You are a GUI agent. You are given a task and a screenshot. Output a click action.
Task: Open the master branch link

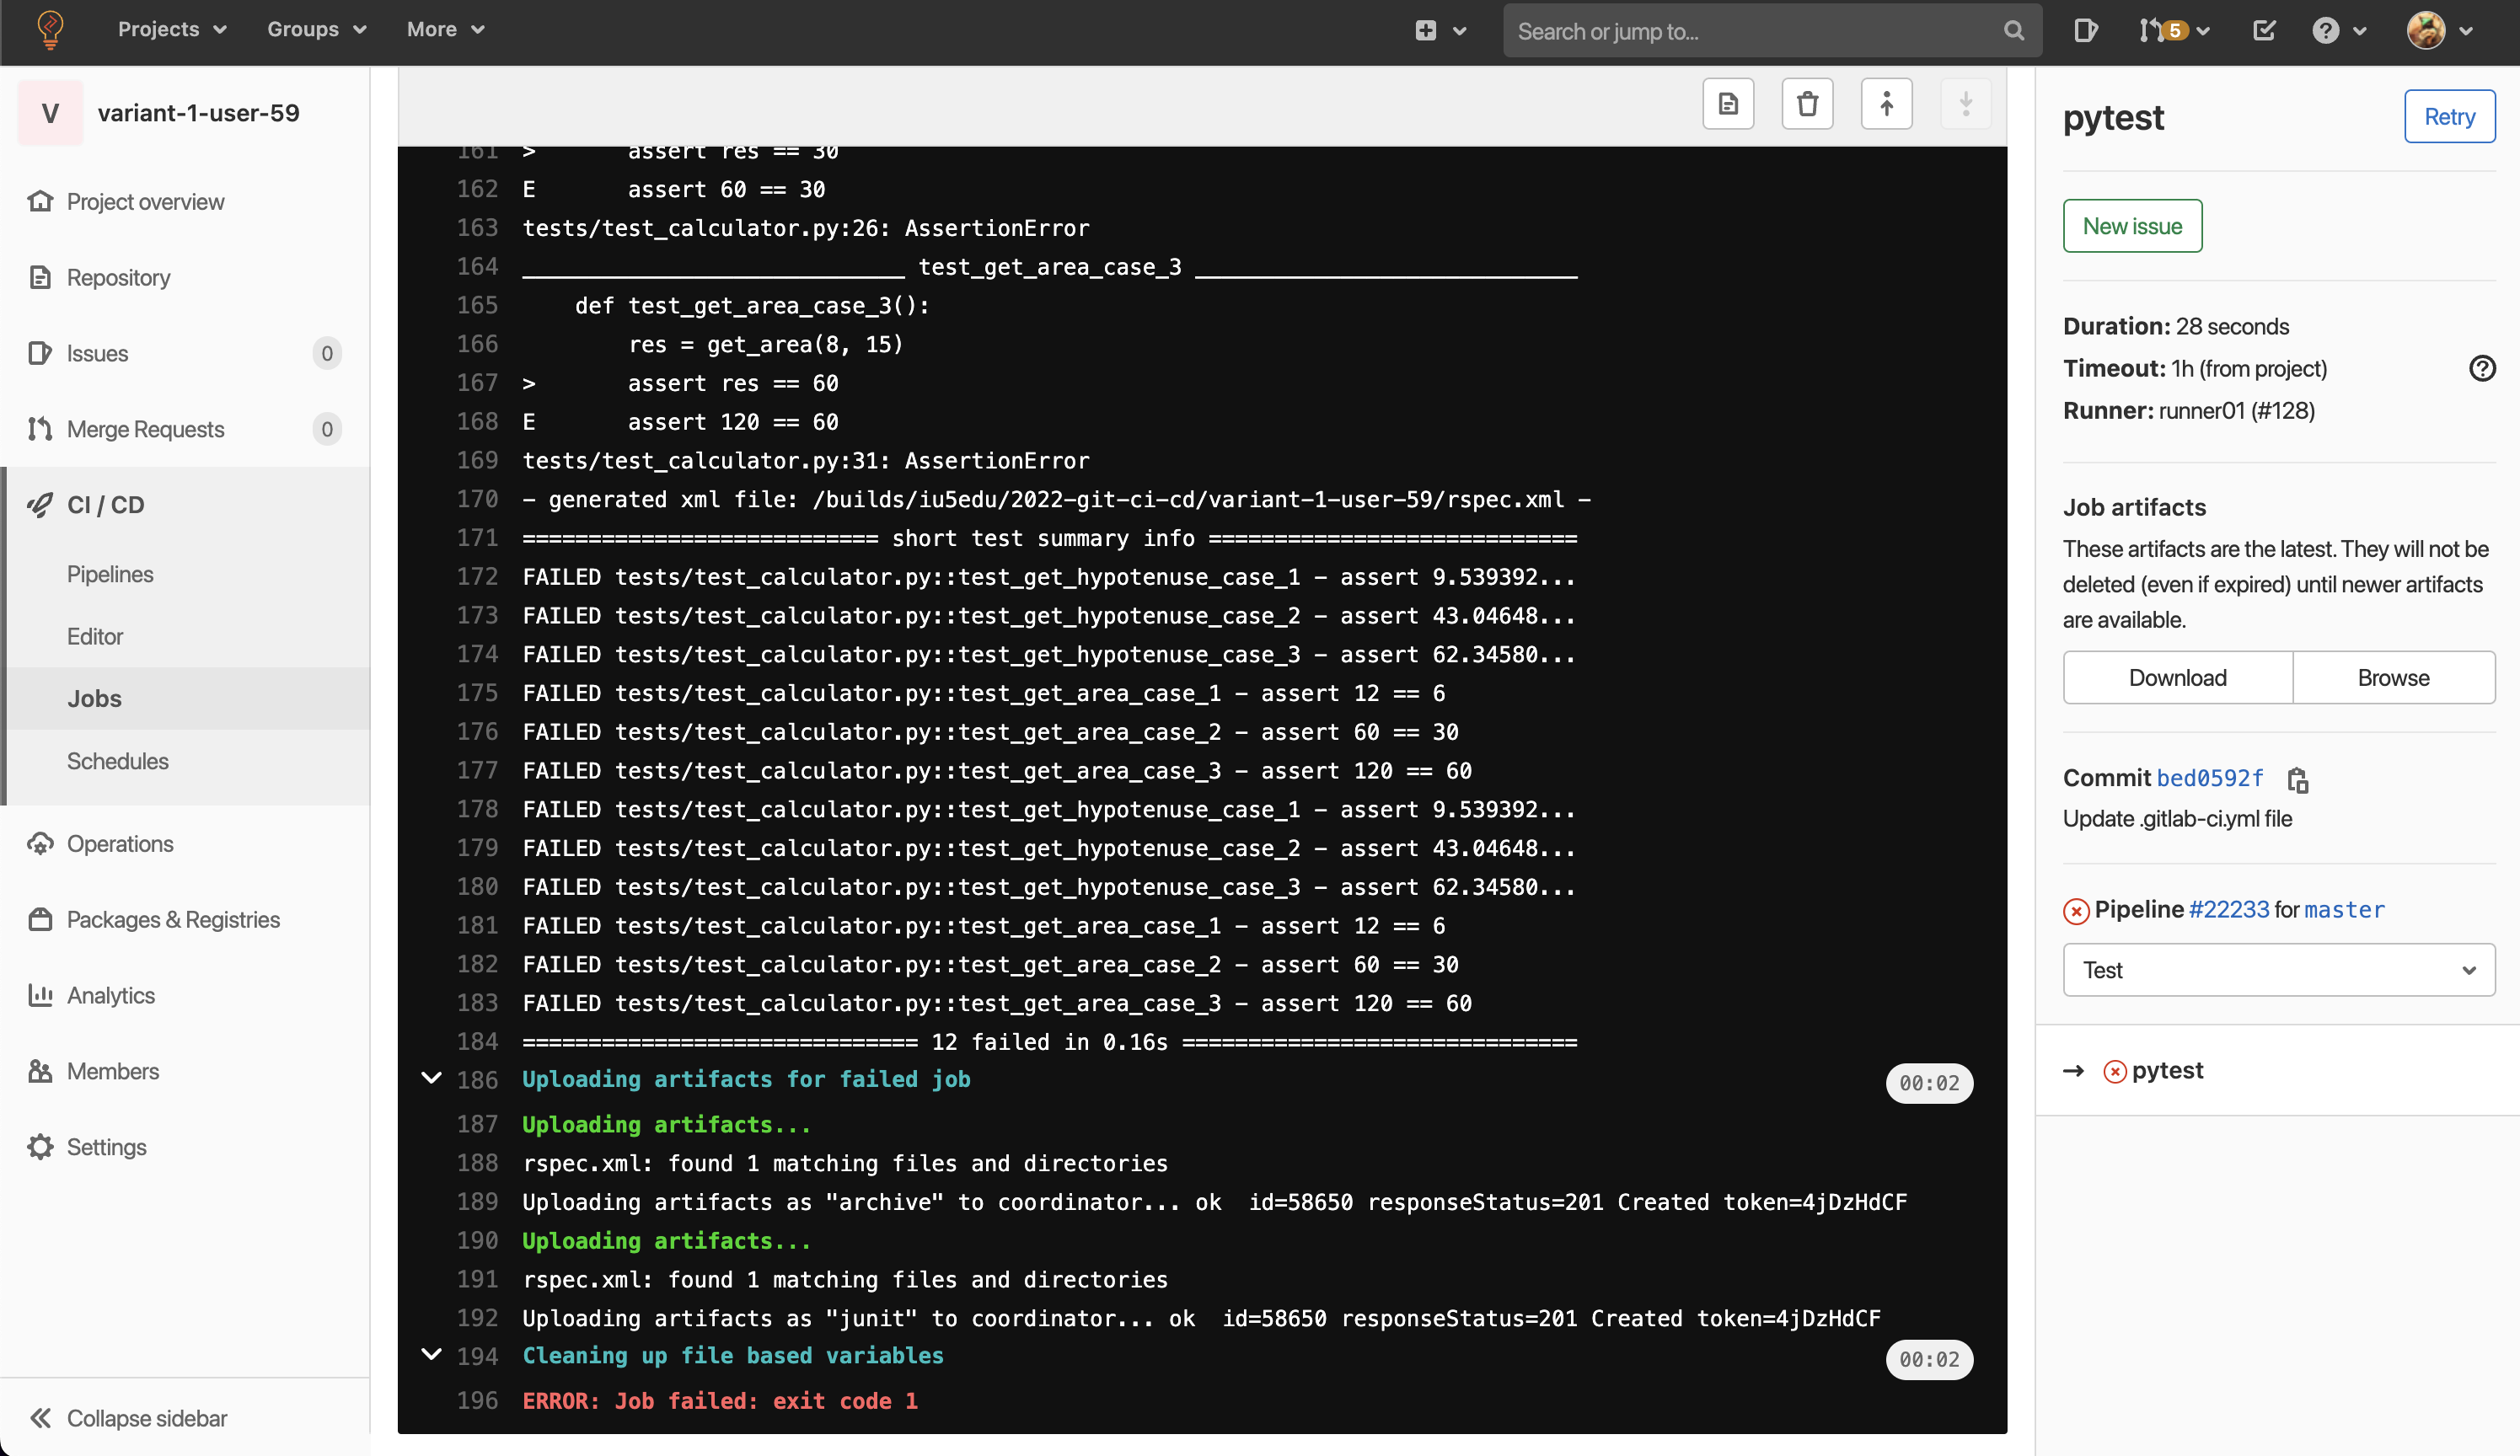click(x=2344, y=909)
